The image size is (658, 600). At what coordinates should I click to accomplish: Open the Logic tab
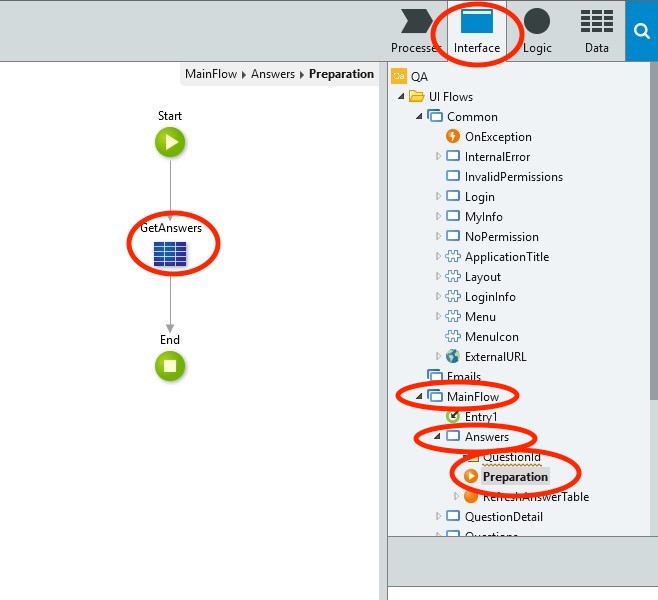[x=537, y=31]
